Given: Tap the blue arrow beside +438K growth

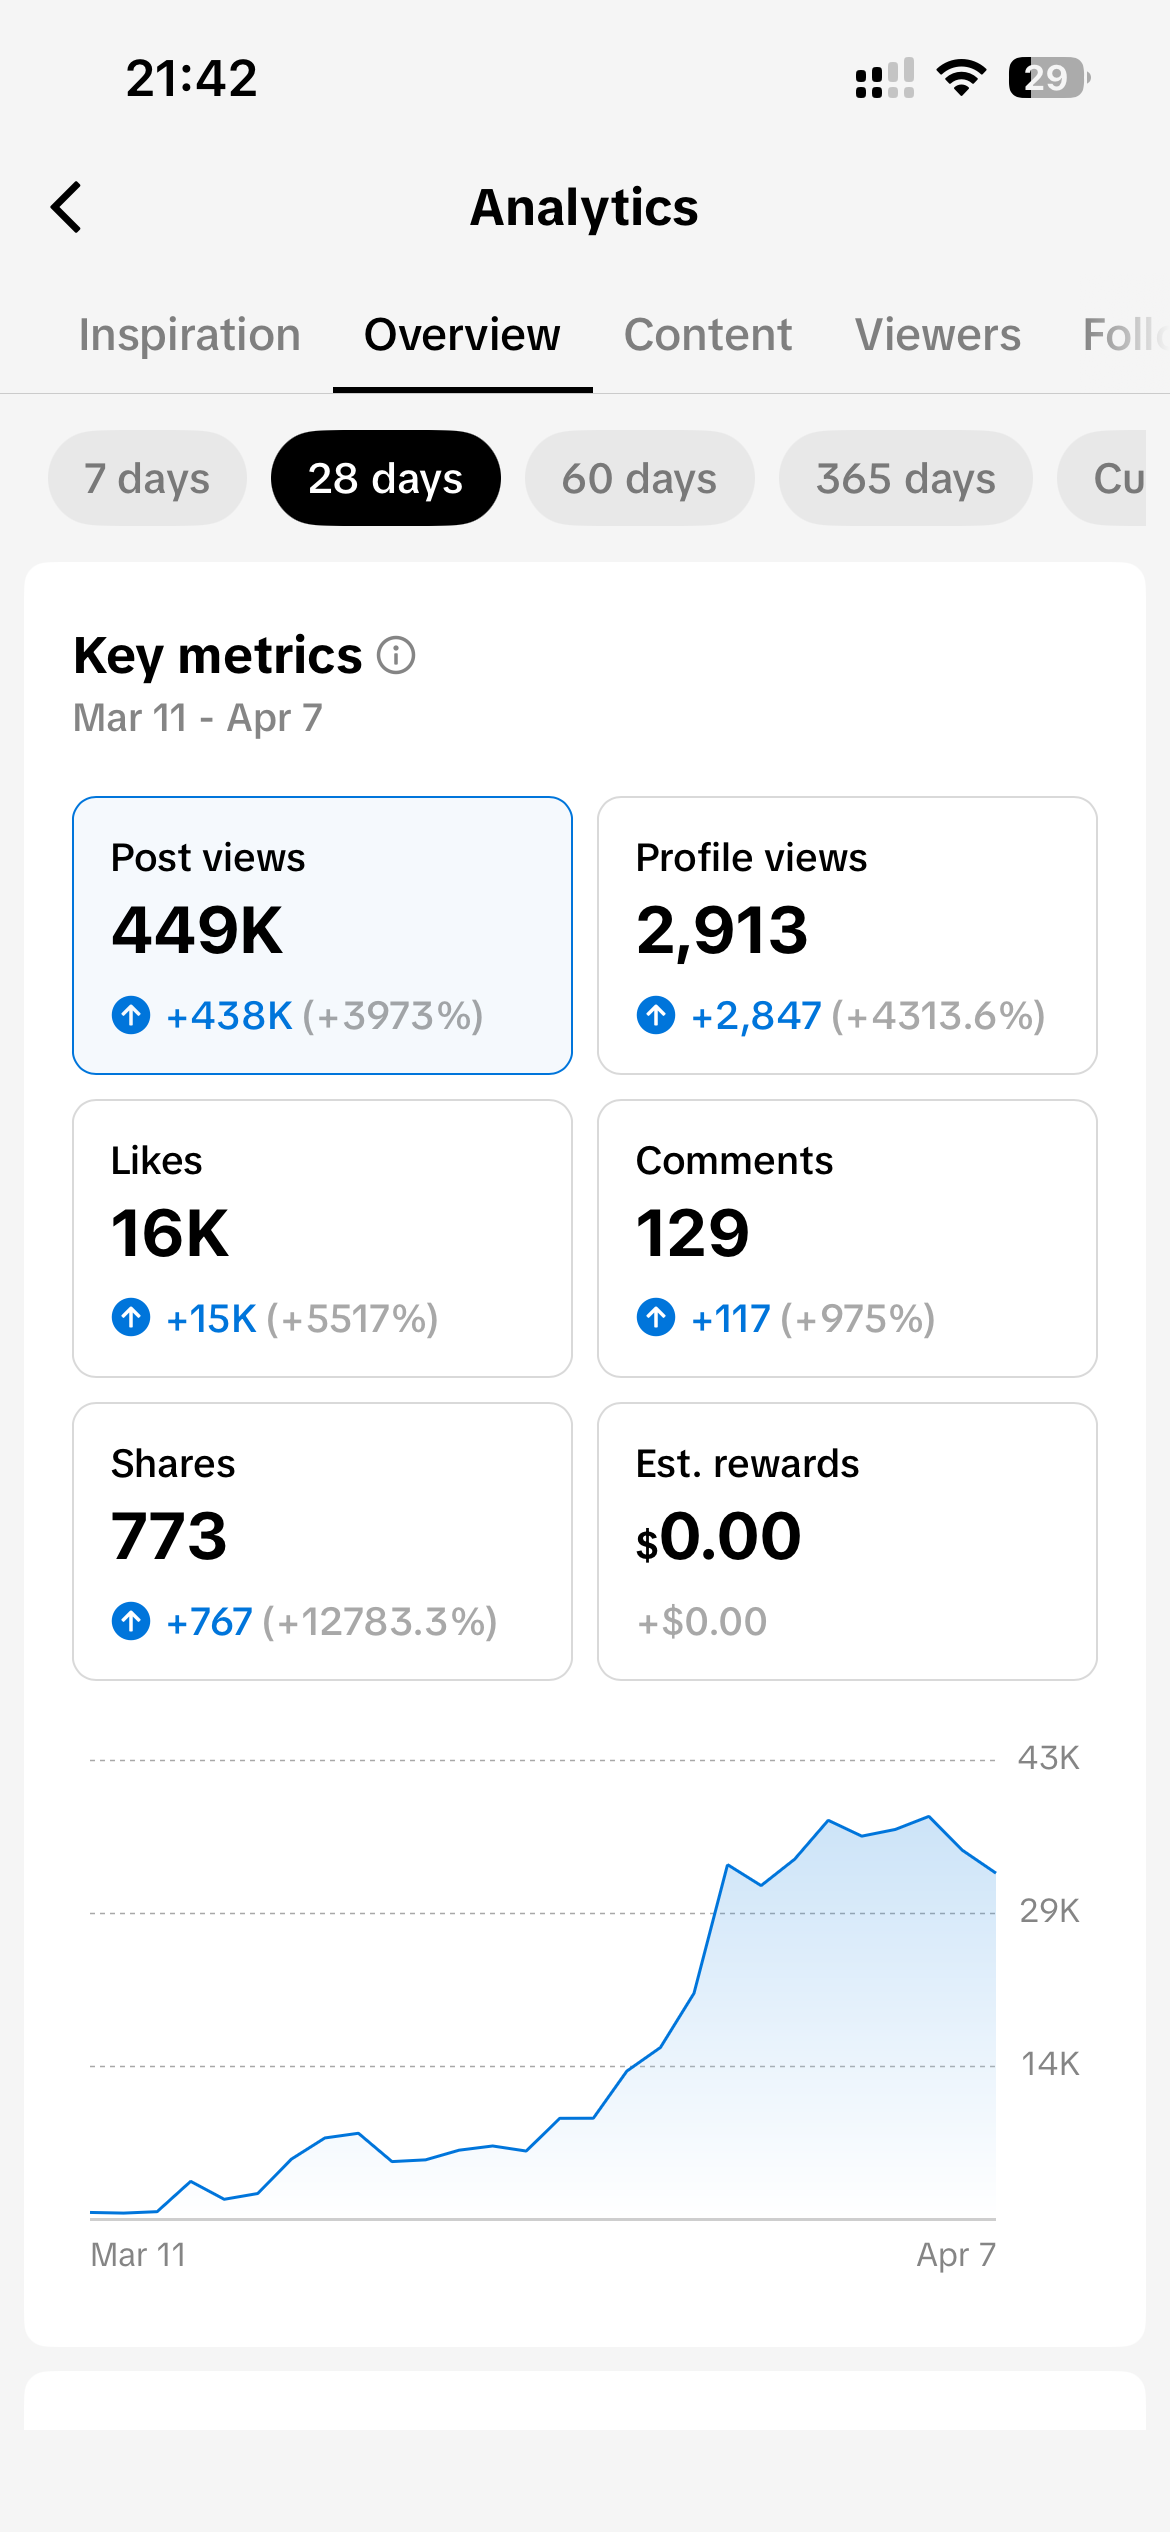Looking at the screenshot, I should click(x=131, y=1015).
